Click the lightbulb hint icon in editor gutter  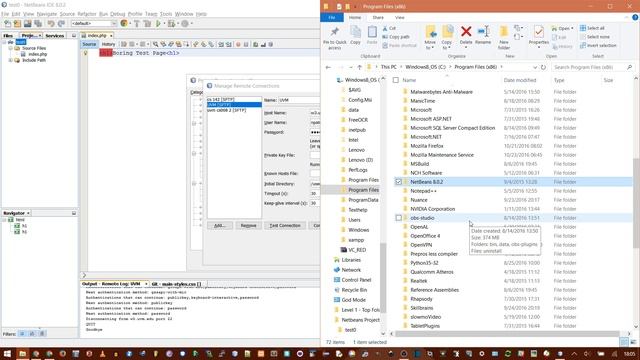tap(85, 53)
